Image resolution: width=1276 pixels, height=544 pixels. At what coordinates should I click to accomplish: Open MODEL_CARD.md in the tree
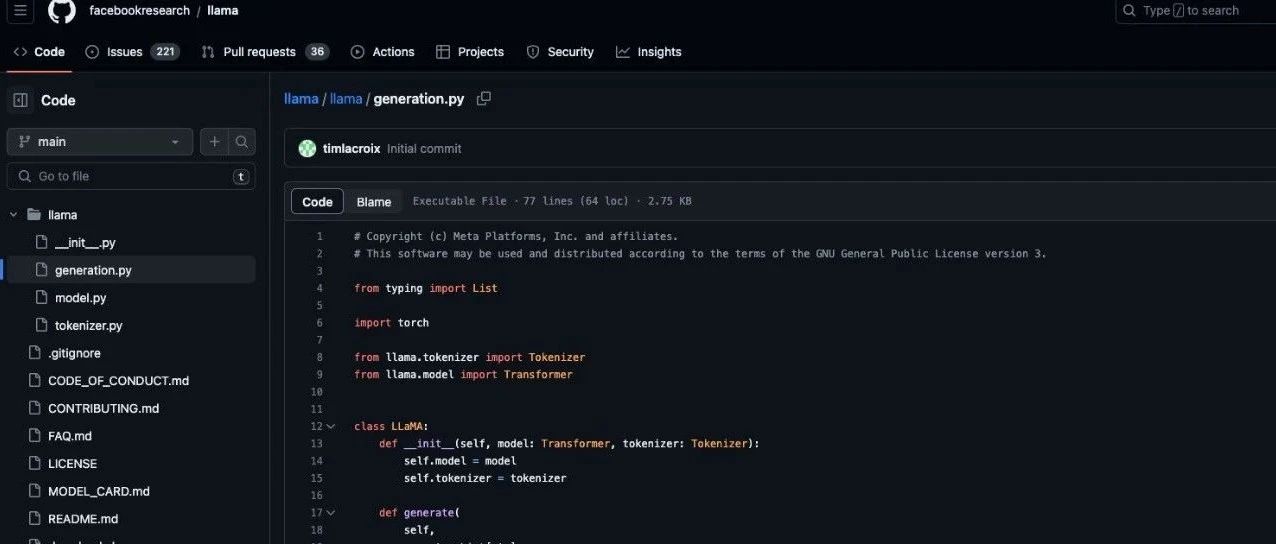[98, 491]
